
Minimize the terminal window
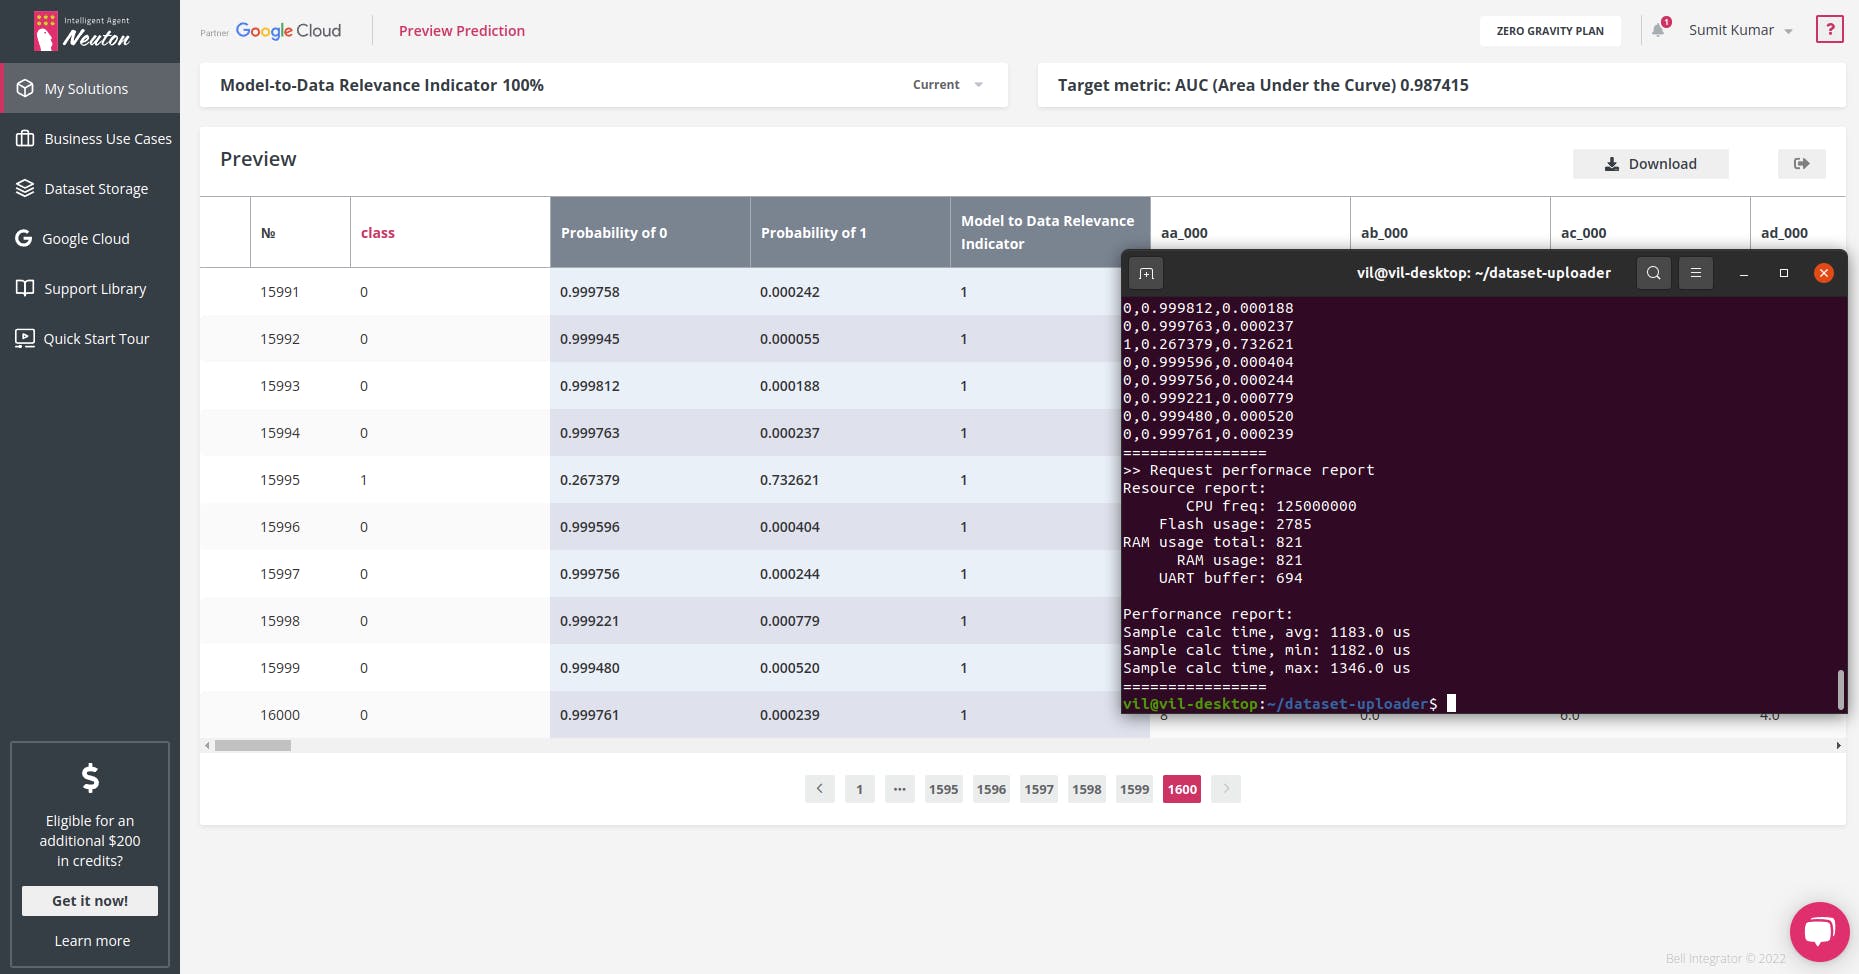[1744, 273]
